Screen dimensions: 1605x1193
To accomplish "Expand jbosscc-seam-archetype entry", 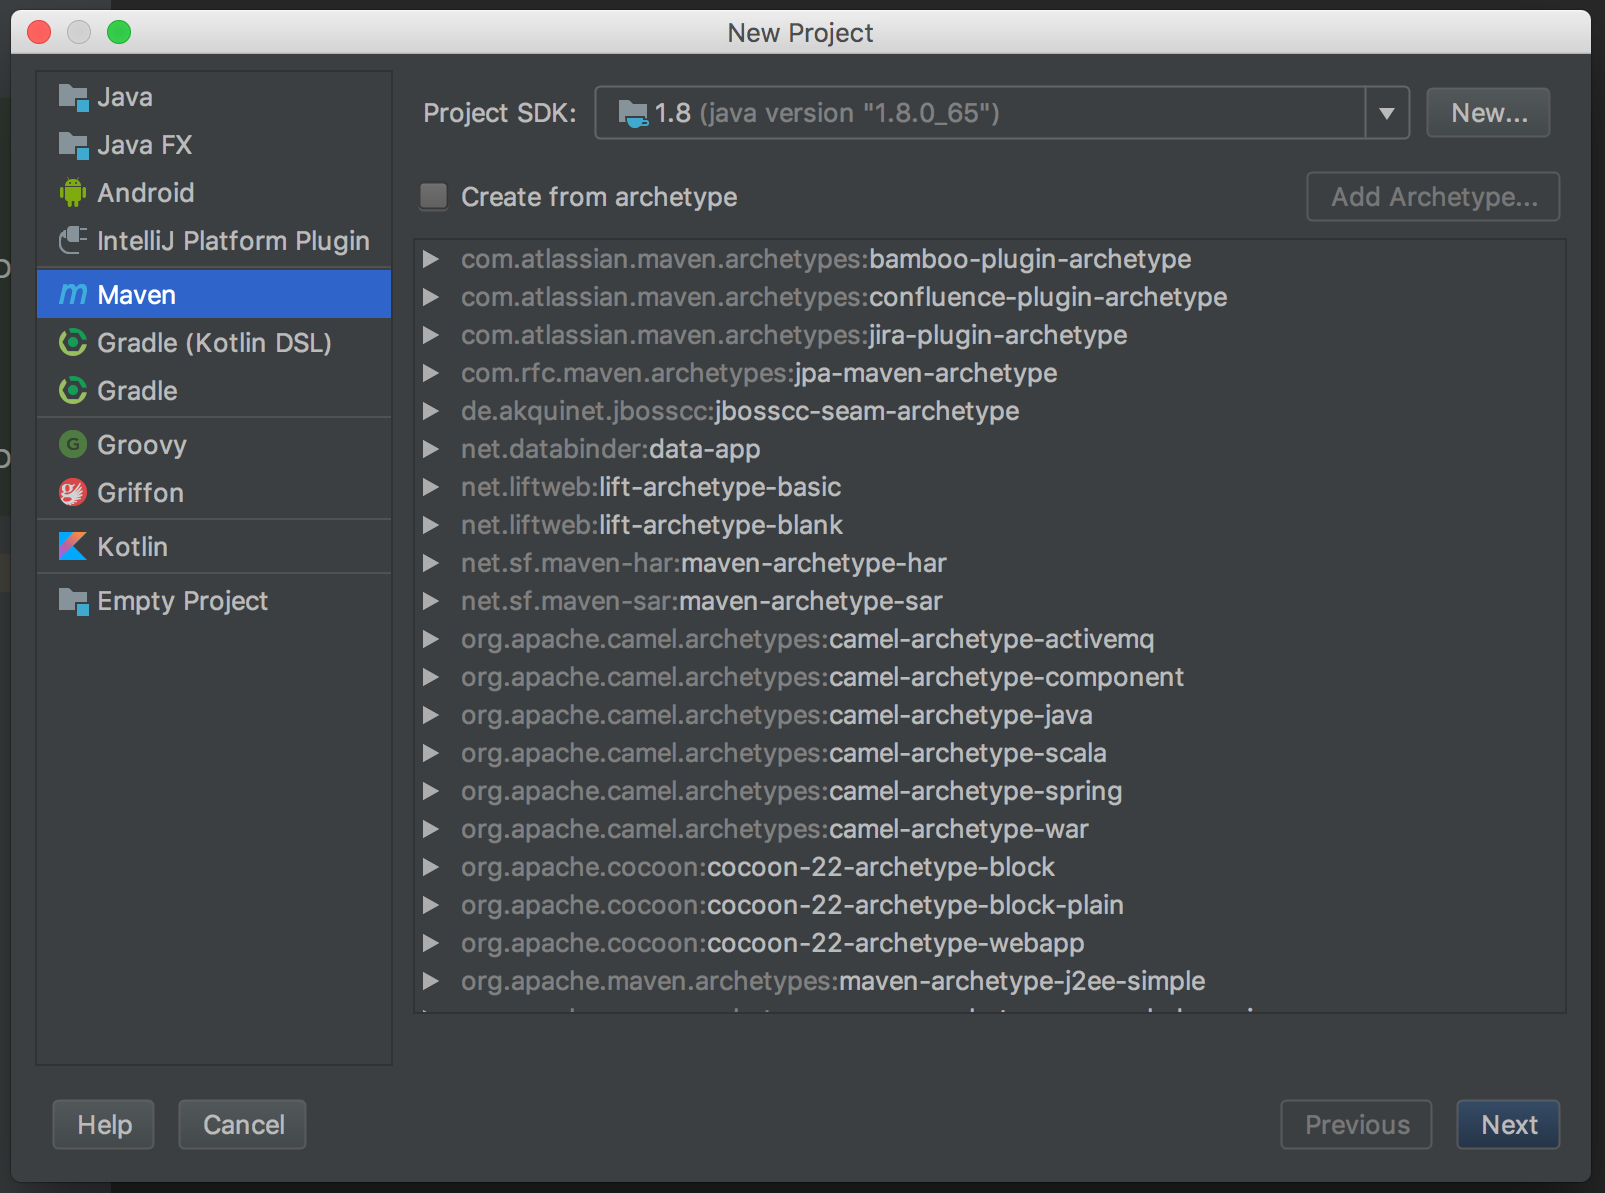I will coord(431,411).
